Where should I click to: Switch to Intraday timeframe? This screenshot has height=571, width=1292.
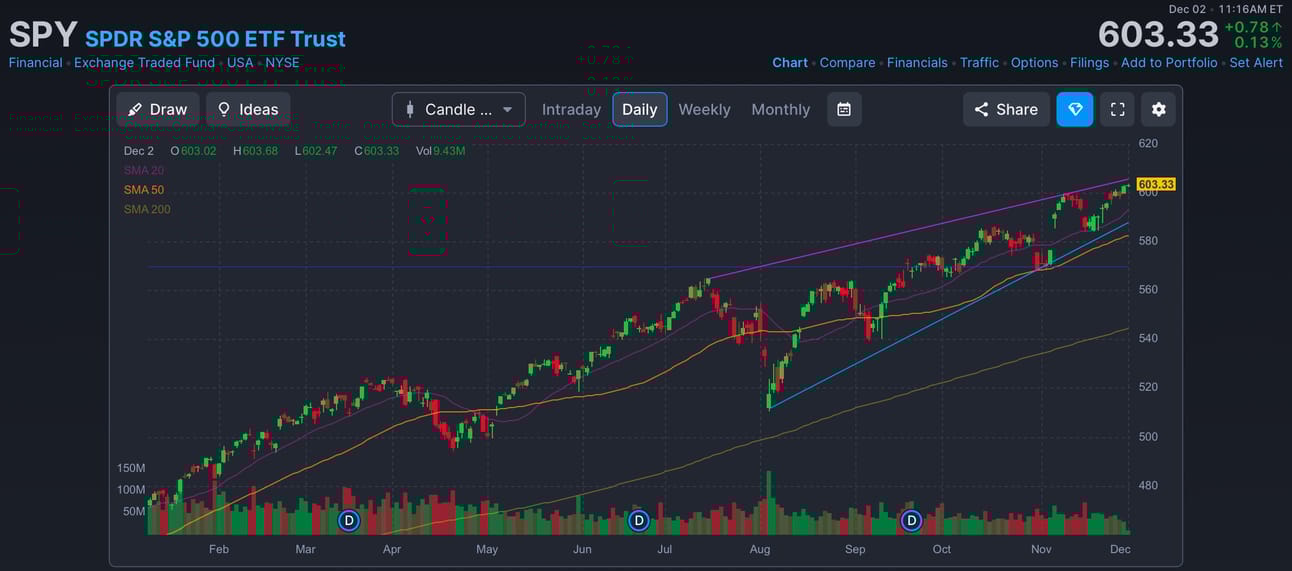click(571, 109)
